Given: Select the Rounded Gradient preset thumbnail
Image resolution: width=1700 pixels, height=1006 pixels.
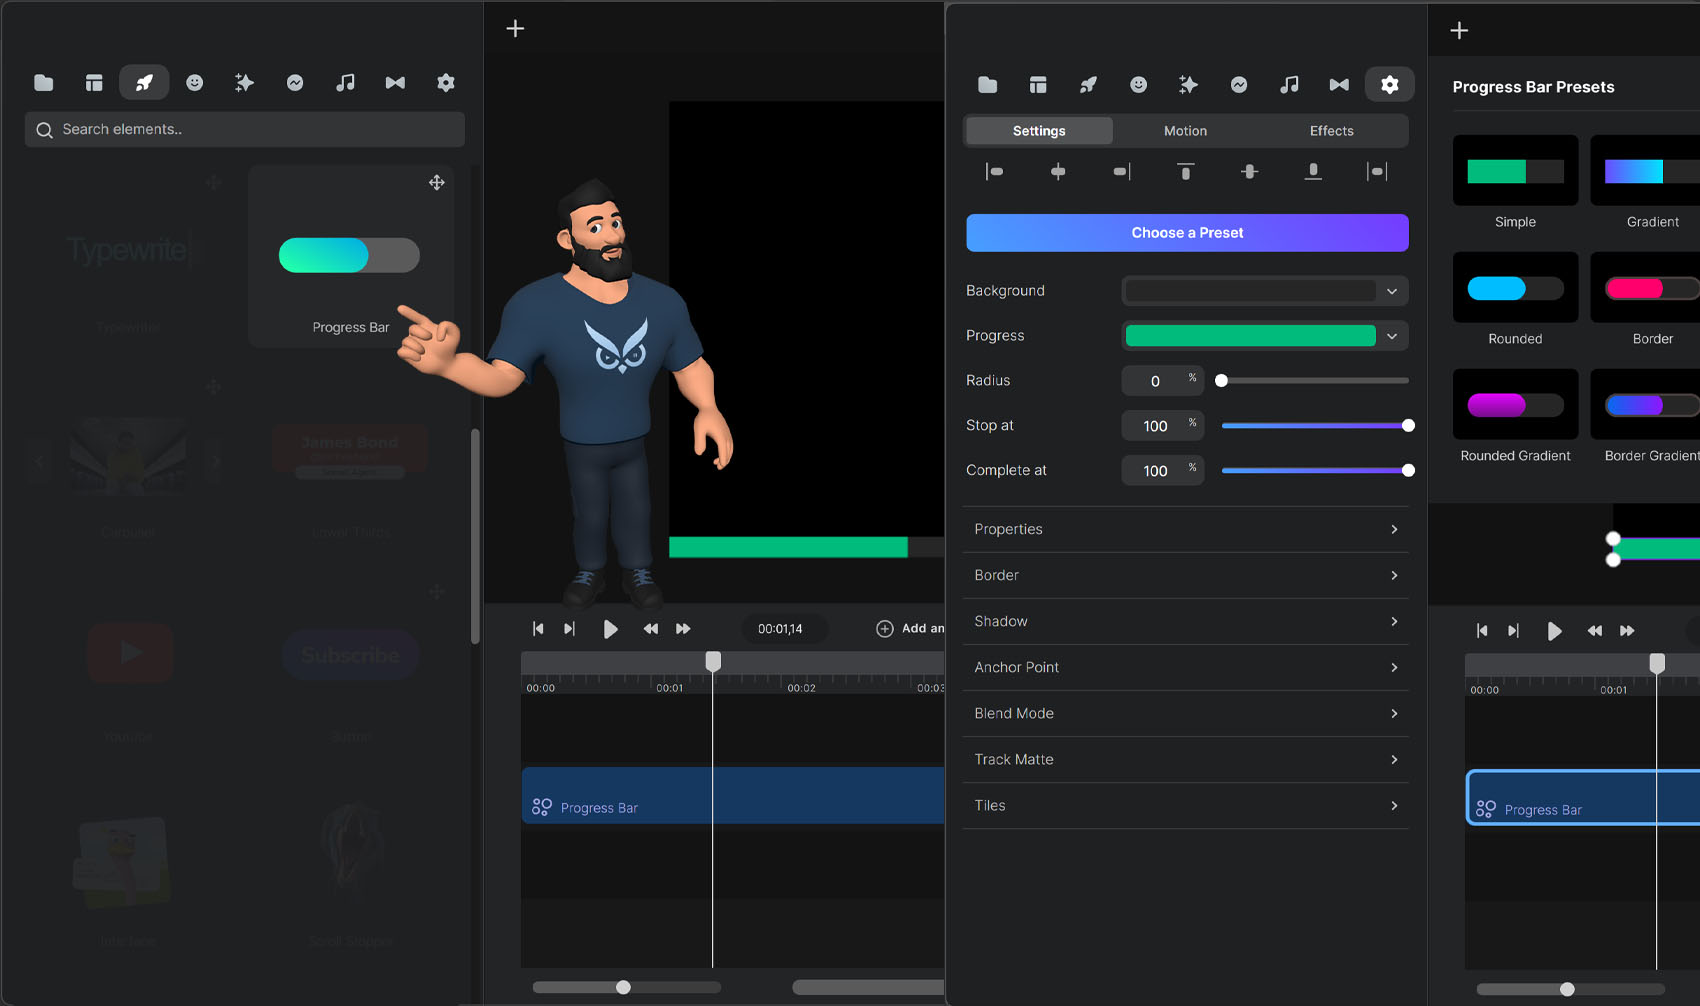Looking at the screenshot, I should 1515,405.
